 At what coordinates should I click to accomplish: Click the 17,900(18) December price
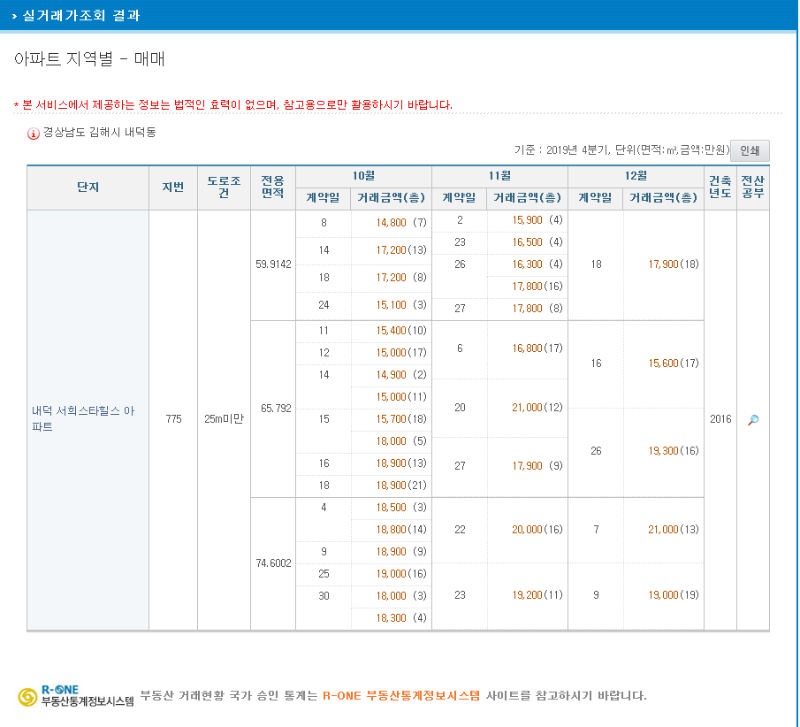point(673,264)
